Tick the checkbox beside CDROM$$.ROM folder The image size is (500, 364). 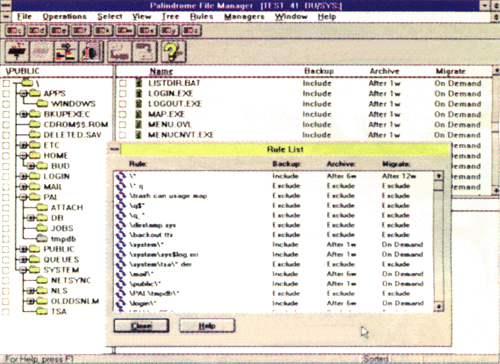pos(6,125)
